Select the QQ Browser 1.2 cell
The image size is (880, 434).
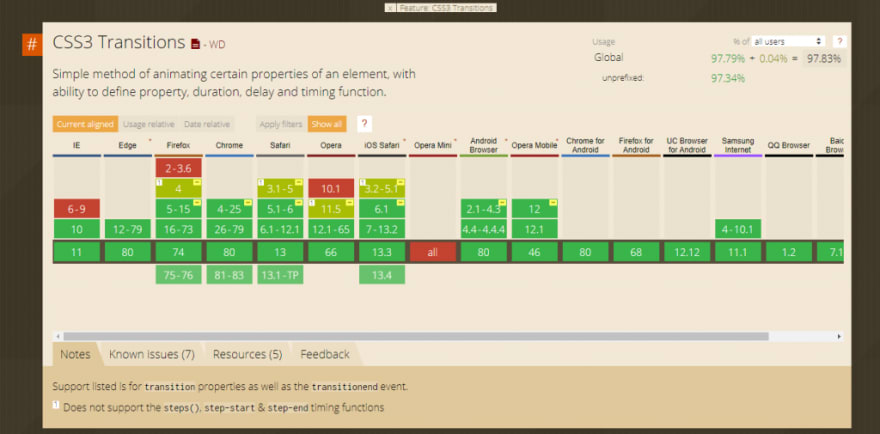click(789, 252)
